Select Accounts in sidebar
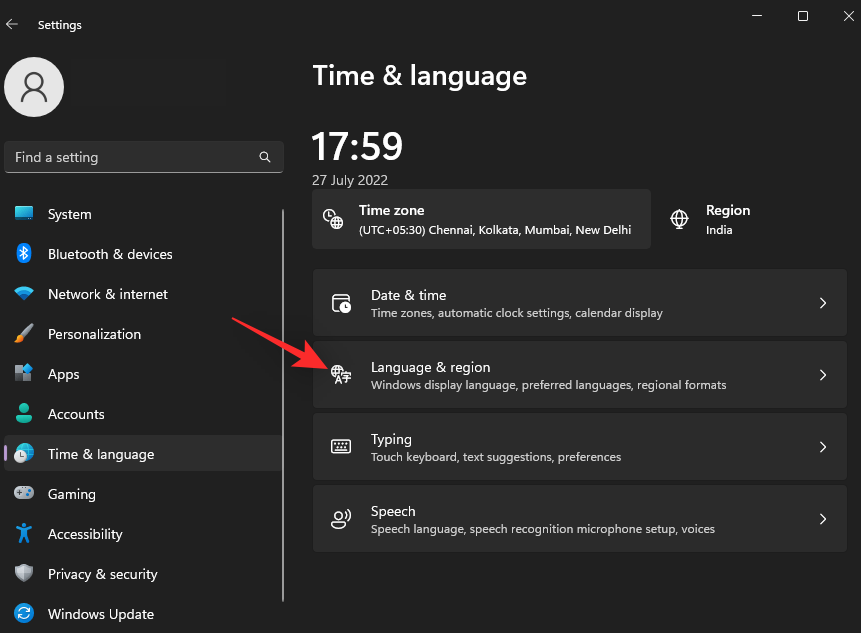This screenshot has width=861, height=633. (143, 414)
